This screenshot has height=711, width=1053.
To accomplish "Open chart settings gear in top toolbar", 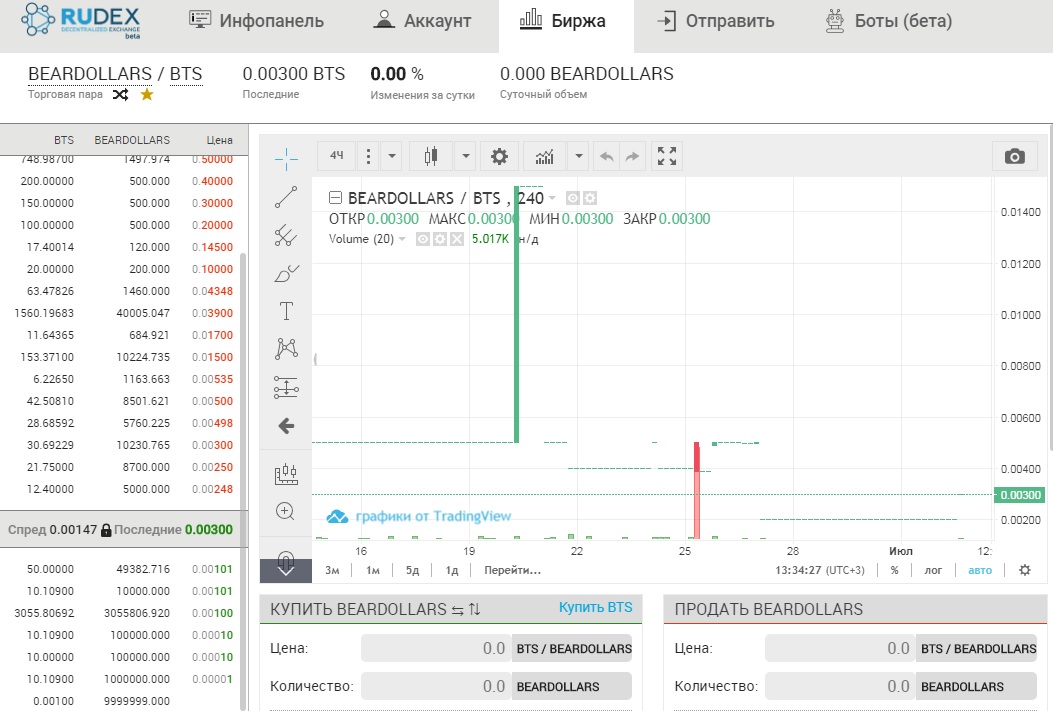I will [x=499, y=157].
